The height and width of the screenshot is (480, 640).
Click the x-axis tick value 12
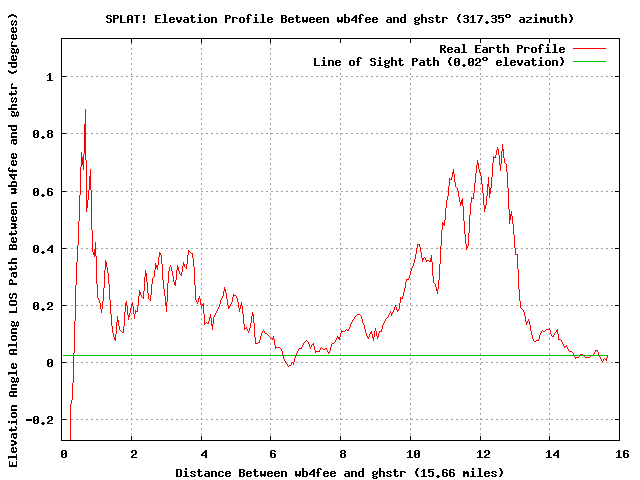[483, 454]
